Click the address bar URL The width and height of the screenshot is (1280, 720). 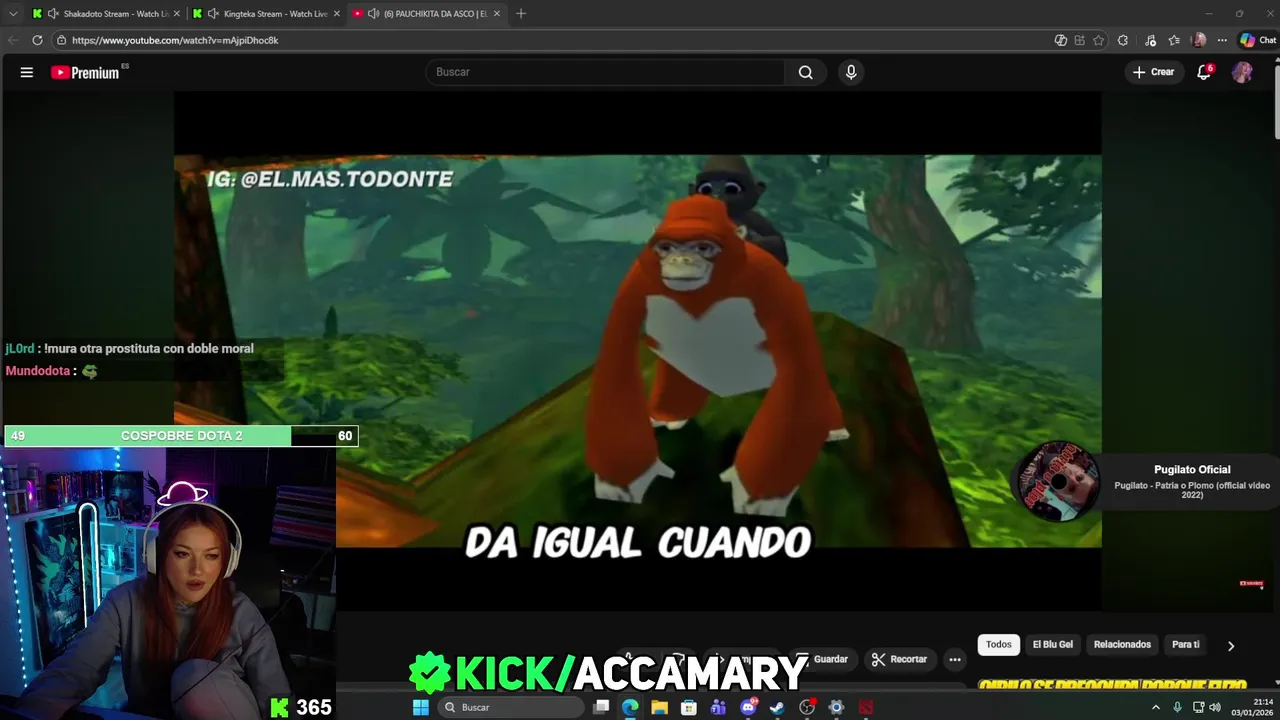175,40
